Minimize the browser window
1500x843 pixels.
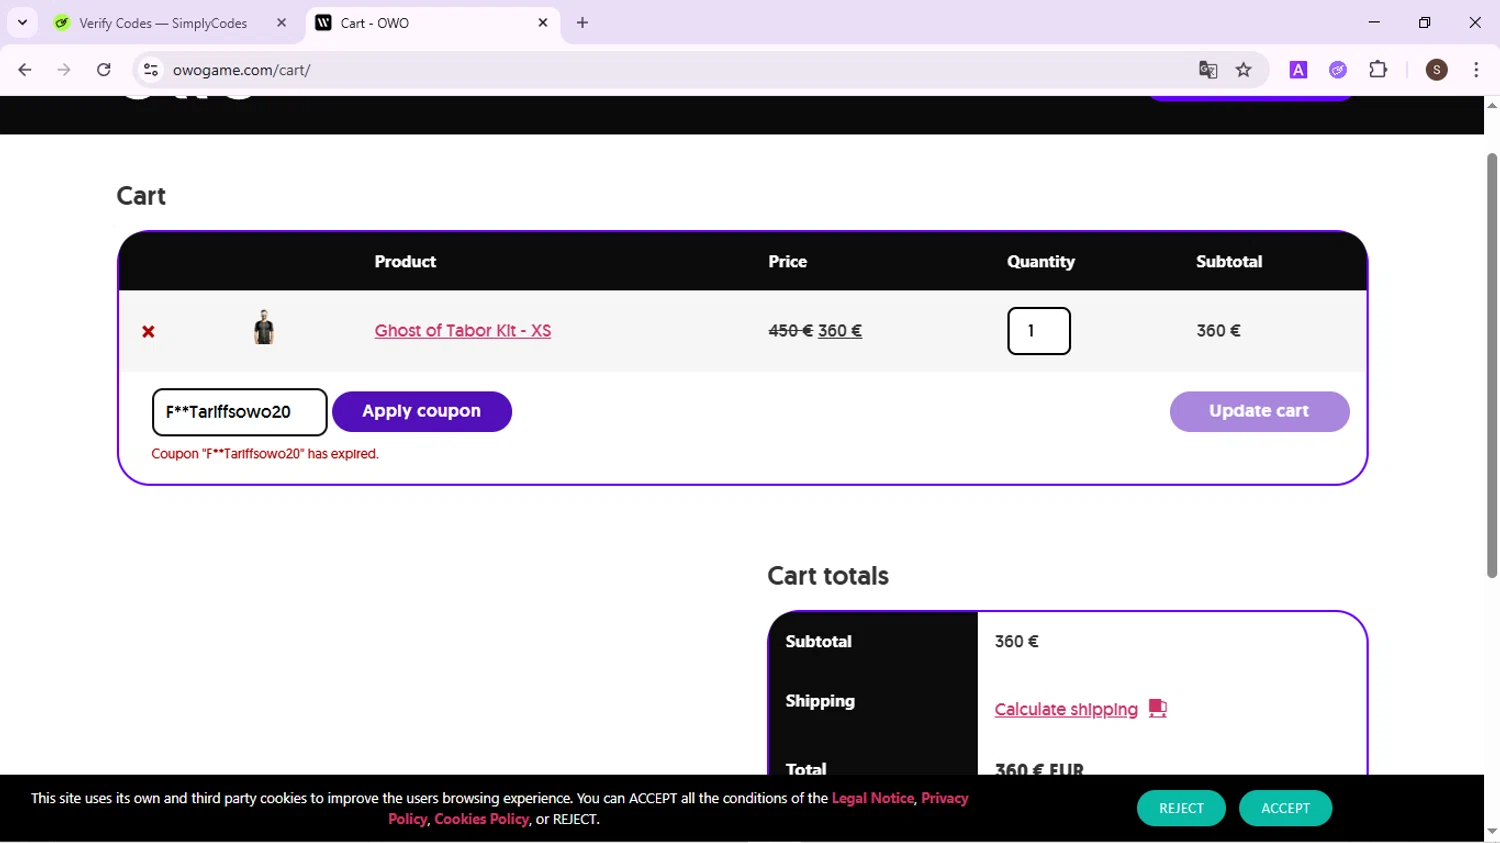pos(1374,22)
